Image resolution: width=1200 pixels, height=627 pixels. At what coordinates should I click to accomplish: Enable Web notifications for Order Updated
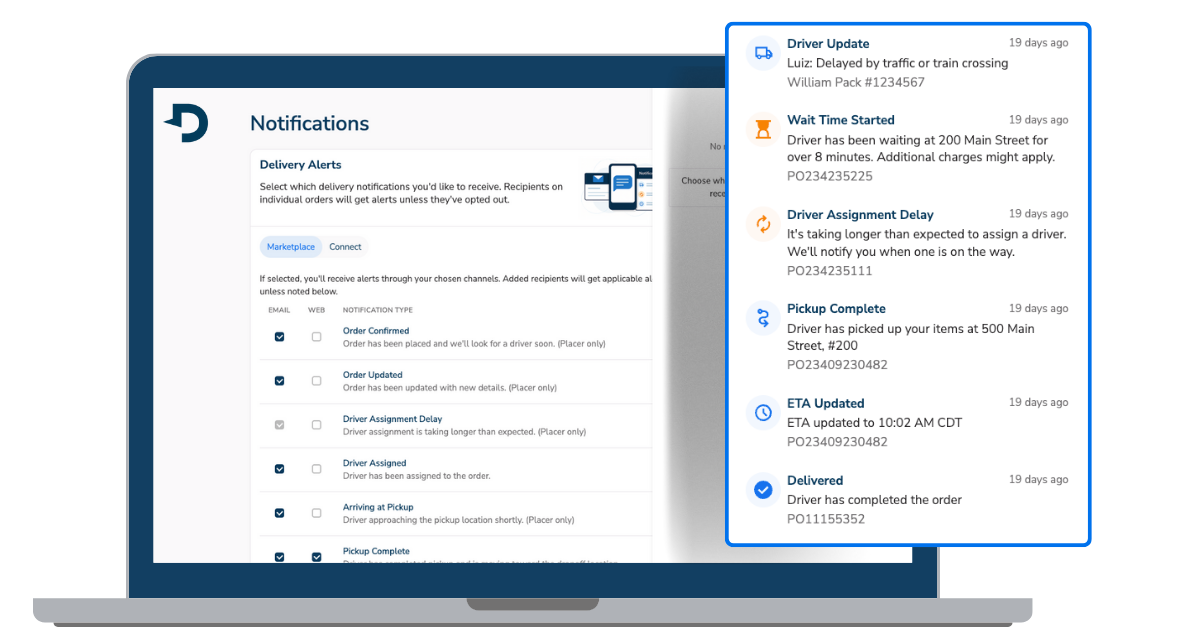(x=316, y=382)
